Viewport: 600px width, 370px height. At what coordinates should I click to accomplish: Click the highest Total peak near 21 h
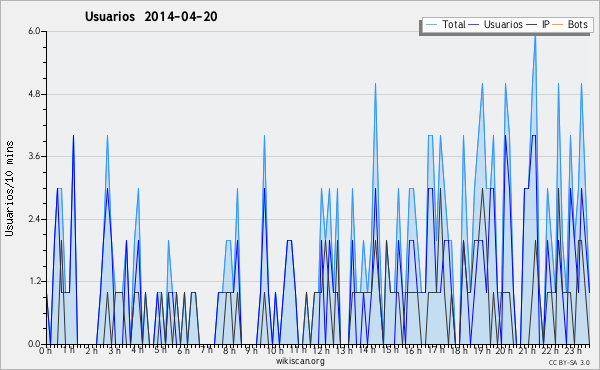point(535,35)
